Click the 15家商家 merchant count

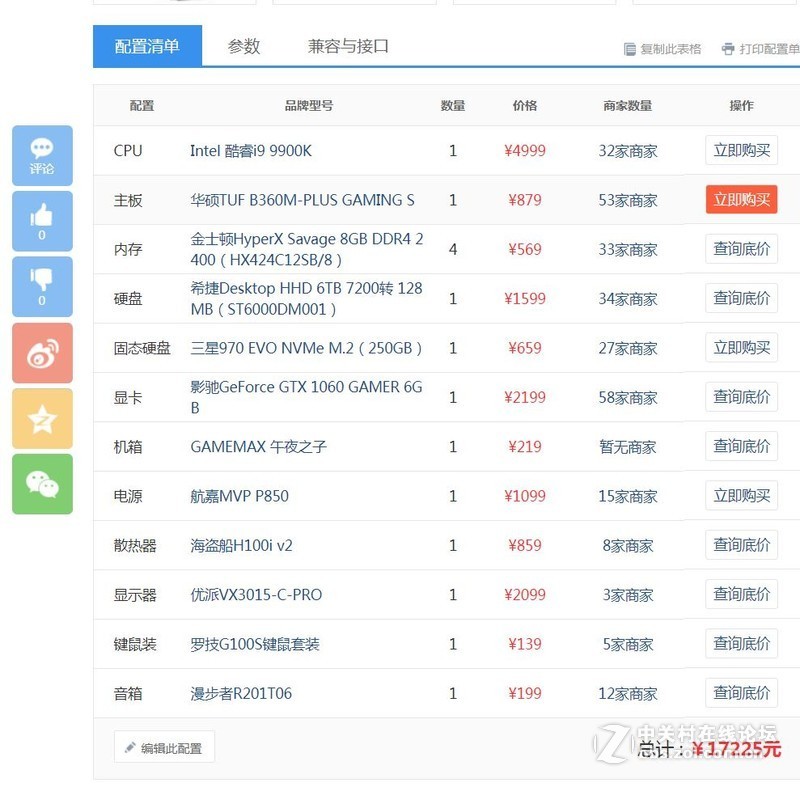[628, 496]
